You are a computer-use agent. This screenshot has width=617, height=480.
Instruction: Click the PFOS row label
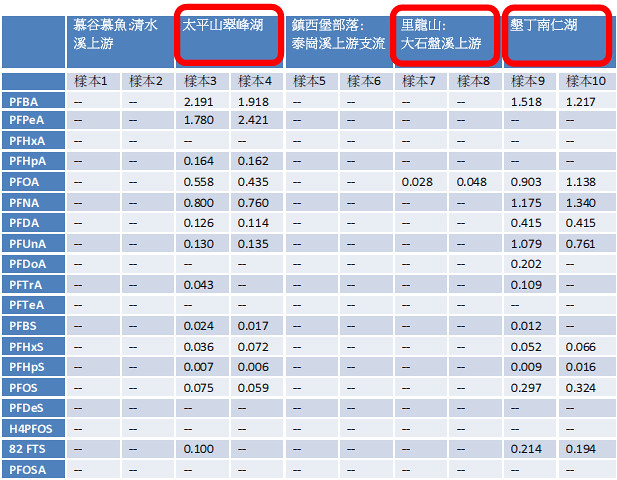point(33,388)
